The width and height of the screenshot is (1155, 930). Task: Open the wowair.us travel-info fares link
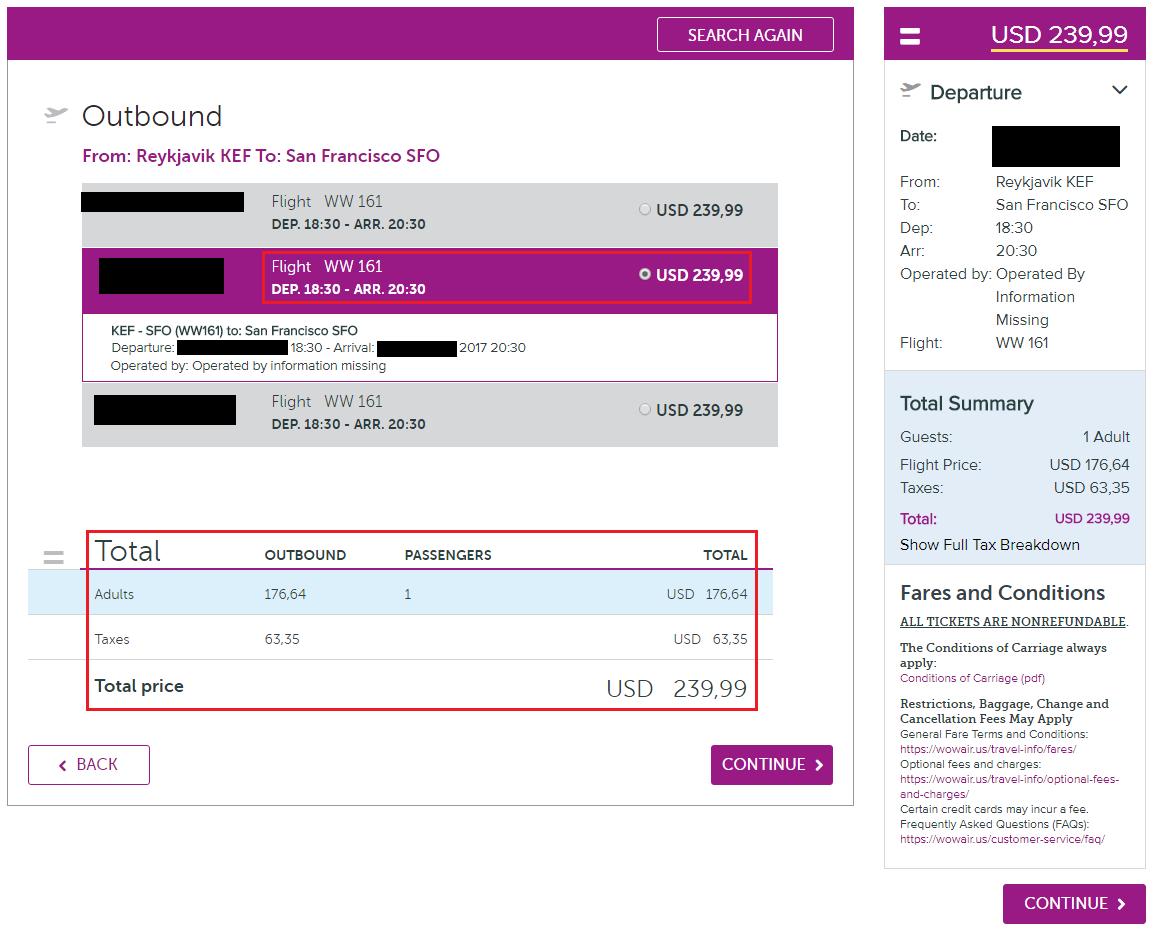tap(987, 749)
